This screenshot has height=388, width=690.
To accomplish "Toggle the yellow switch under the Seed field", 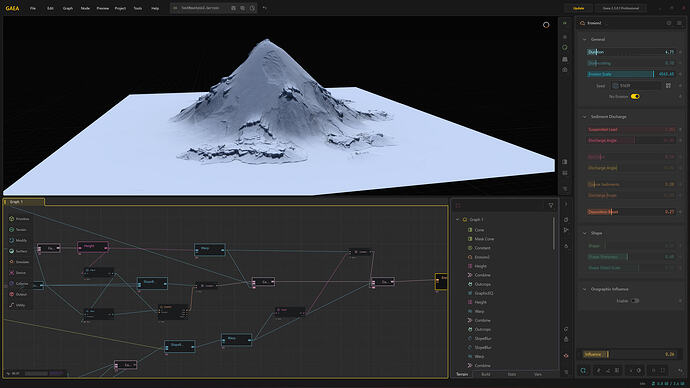I will pyautogui.click(x=635, y=96).
